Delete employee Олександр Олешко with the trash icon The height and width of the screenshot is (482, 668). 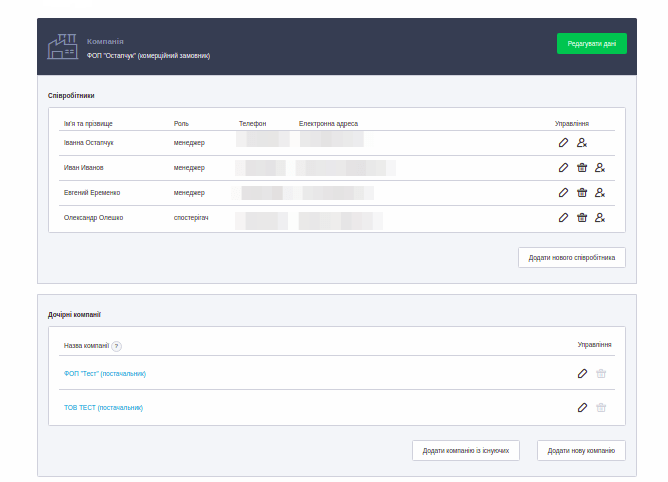[582, 217]
